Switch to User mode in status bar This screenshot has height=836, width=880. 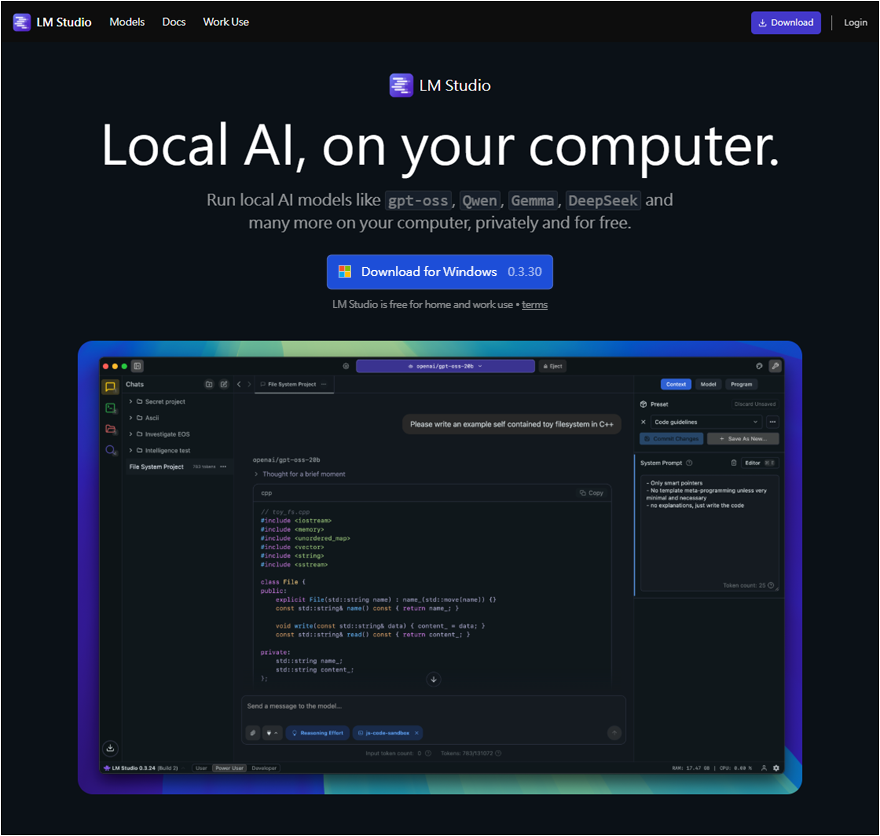pos(201,768)
